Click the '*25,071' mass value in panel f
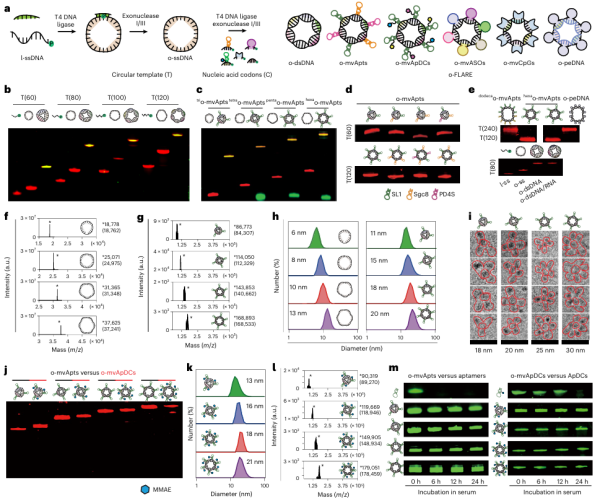 [111, 257]
